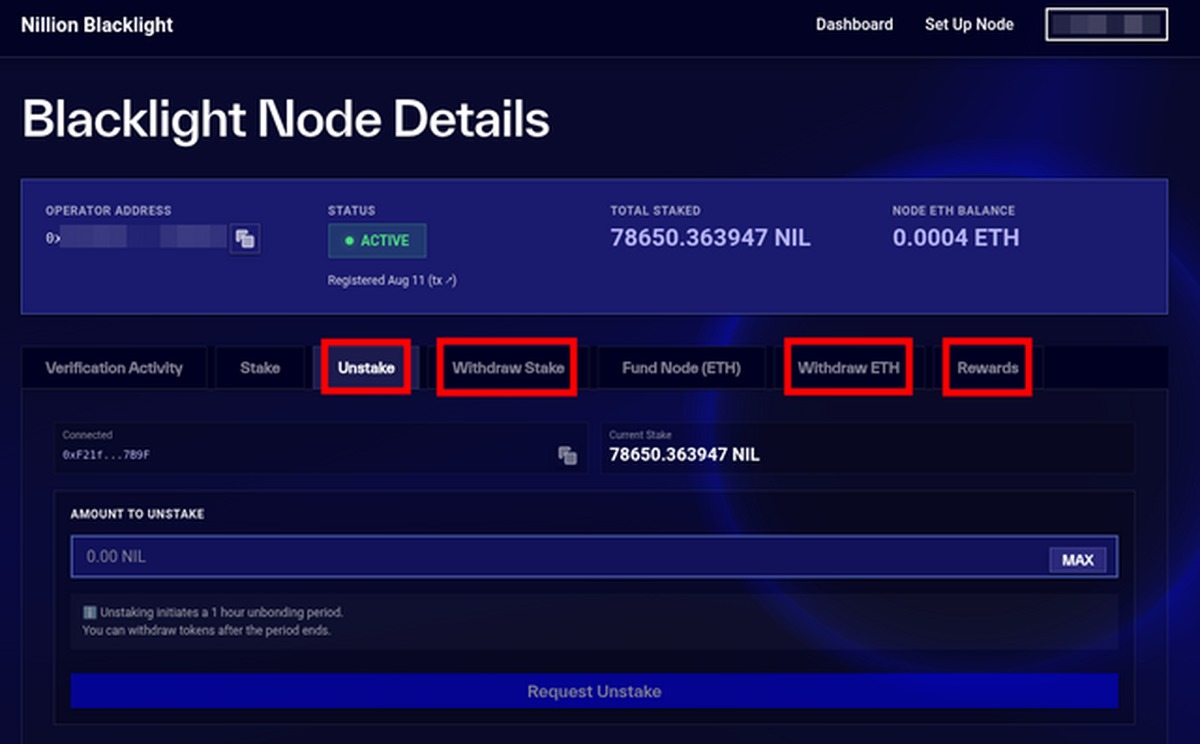Open the Verification Activity tab
Viewport: 1200px width, 744px height.
point(114,368)
